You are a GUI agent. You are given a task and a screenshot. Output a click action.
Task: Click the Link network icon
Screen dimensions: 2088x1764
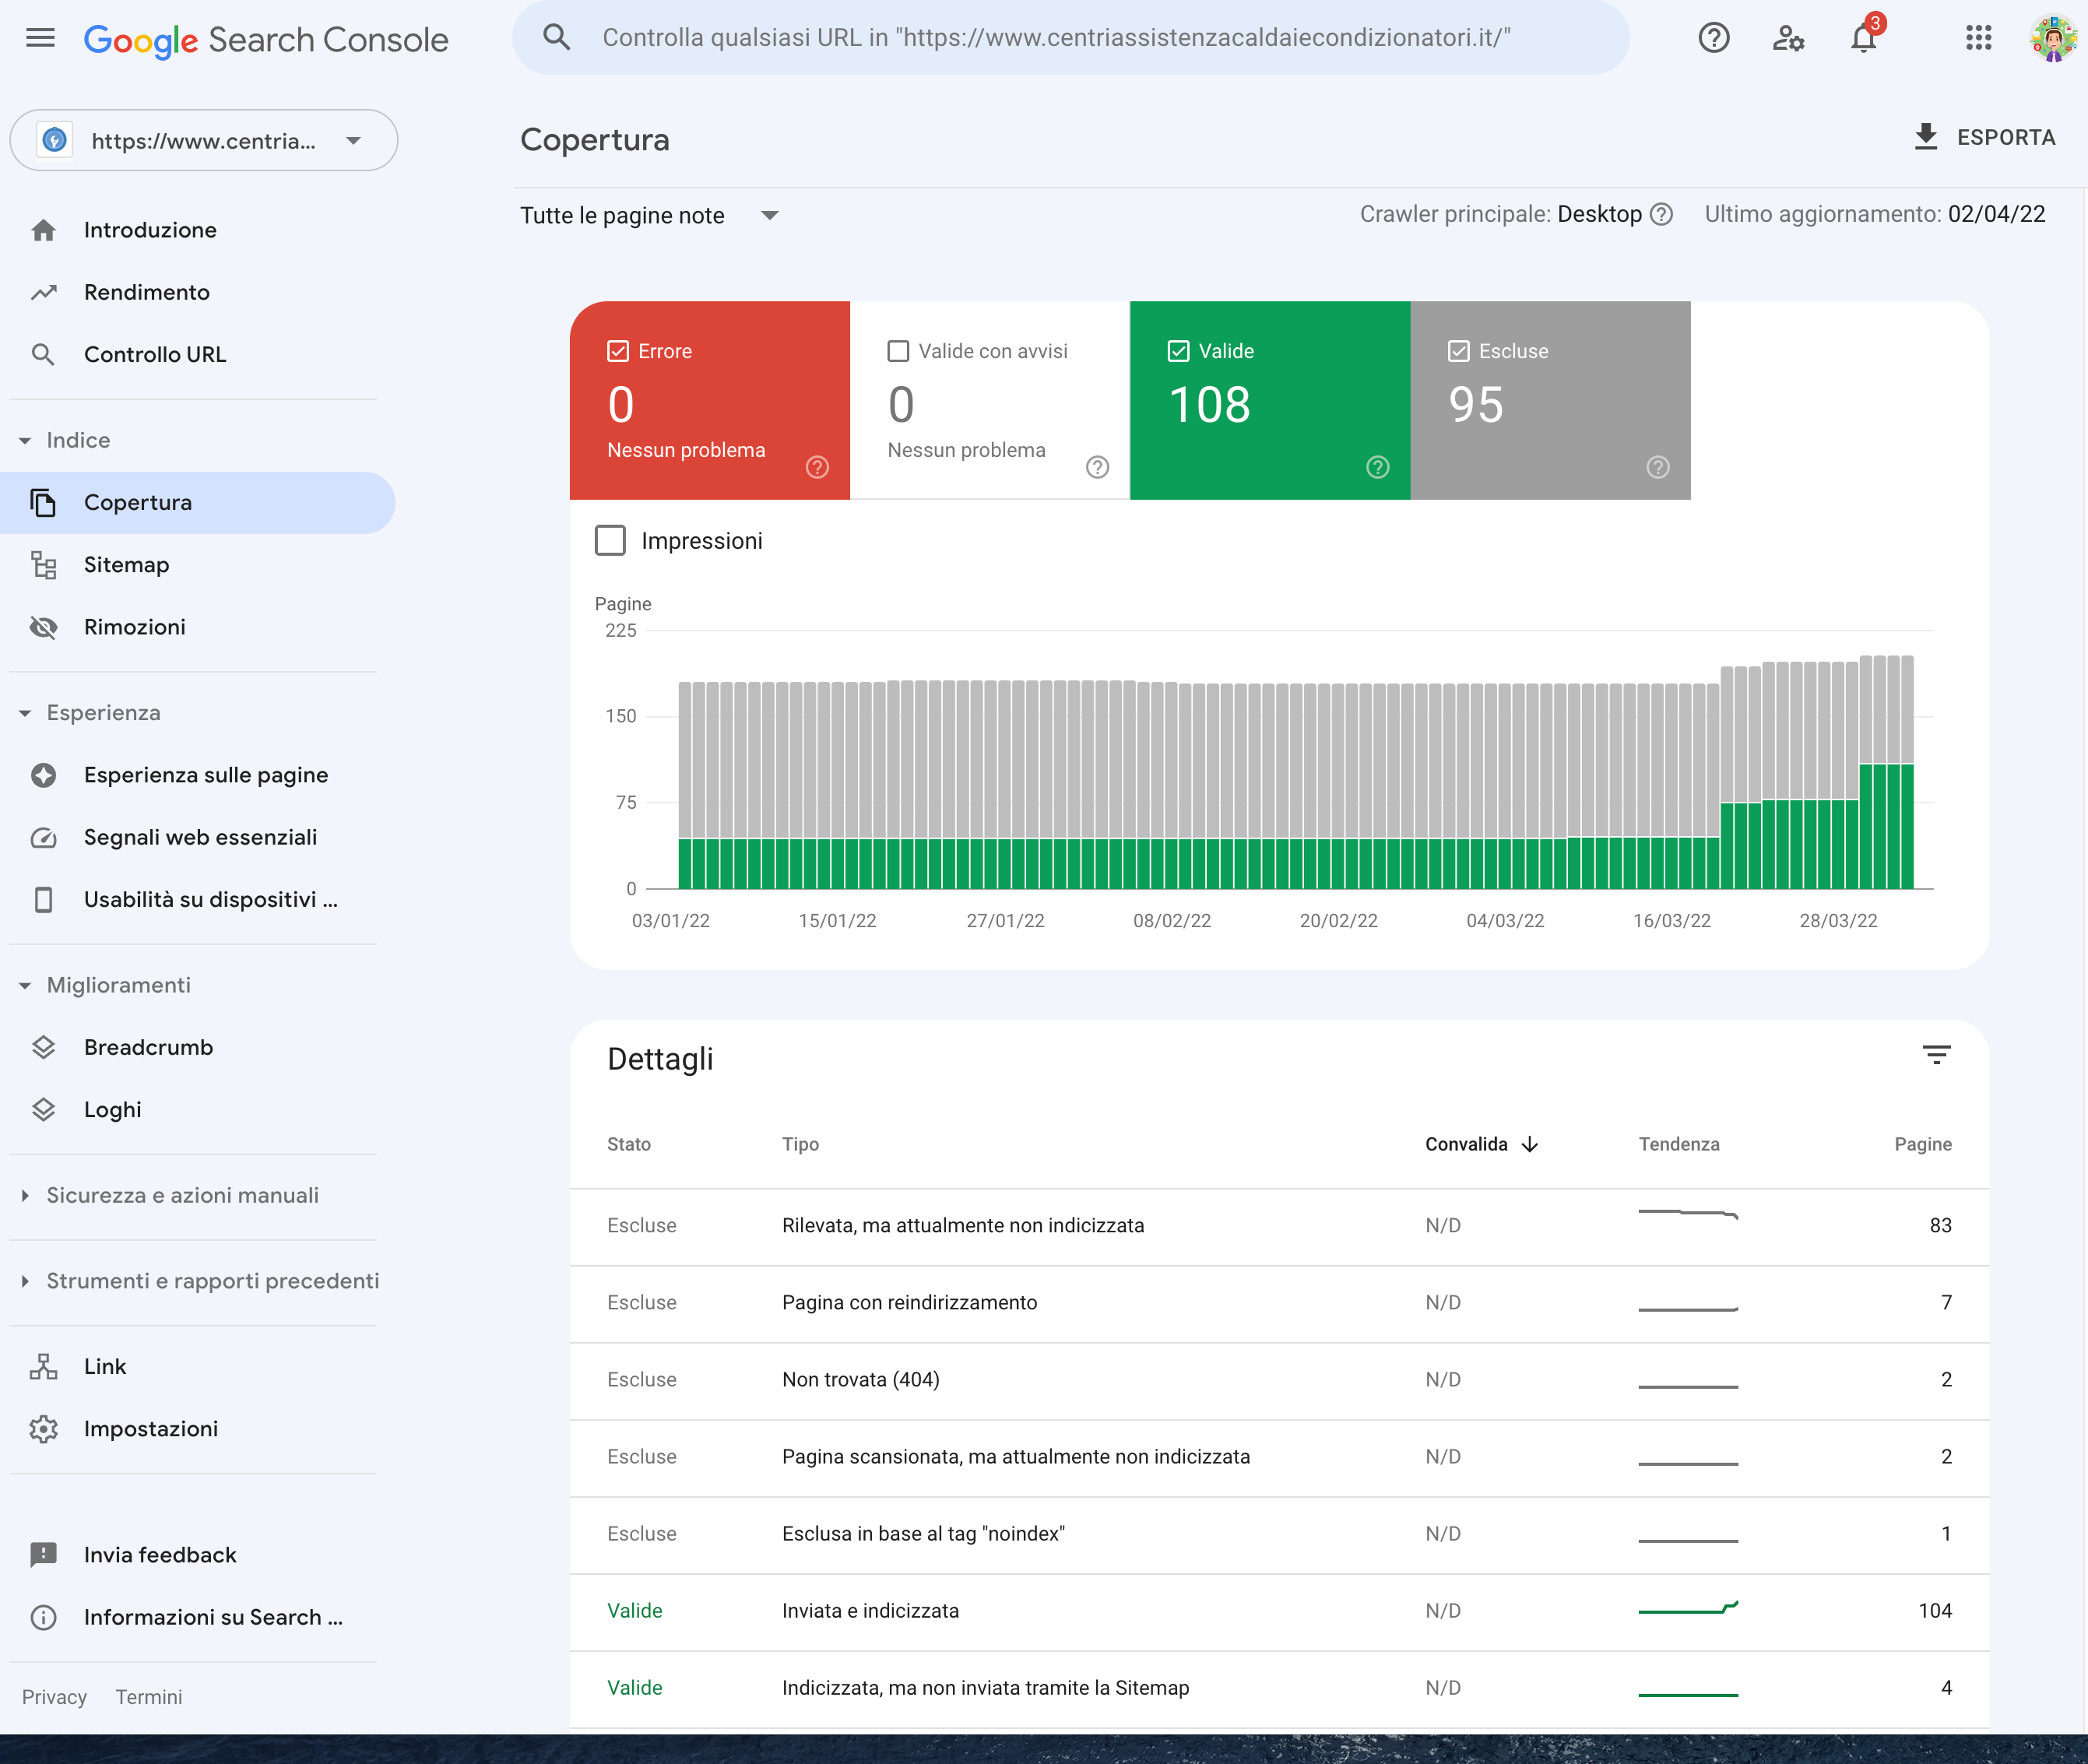point(43,1366)
